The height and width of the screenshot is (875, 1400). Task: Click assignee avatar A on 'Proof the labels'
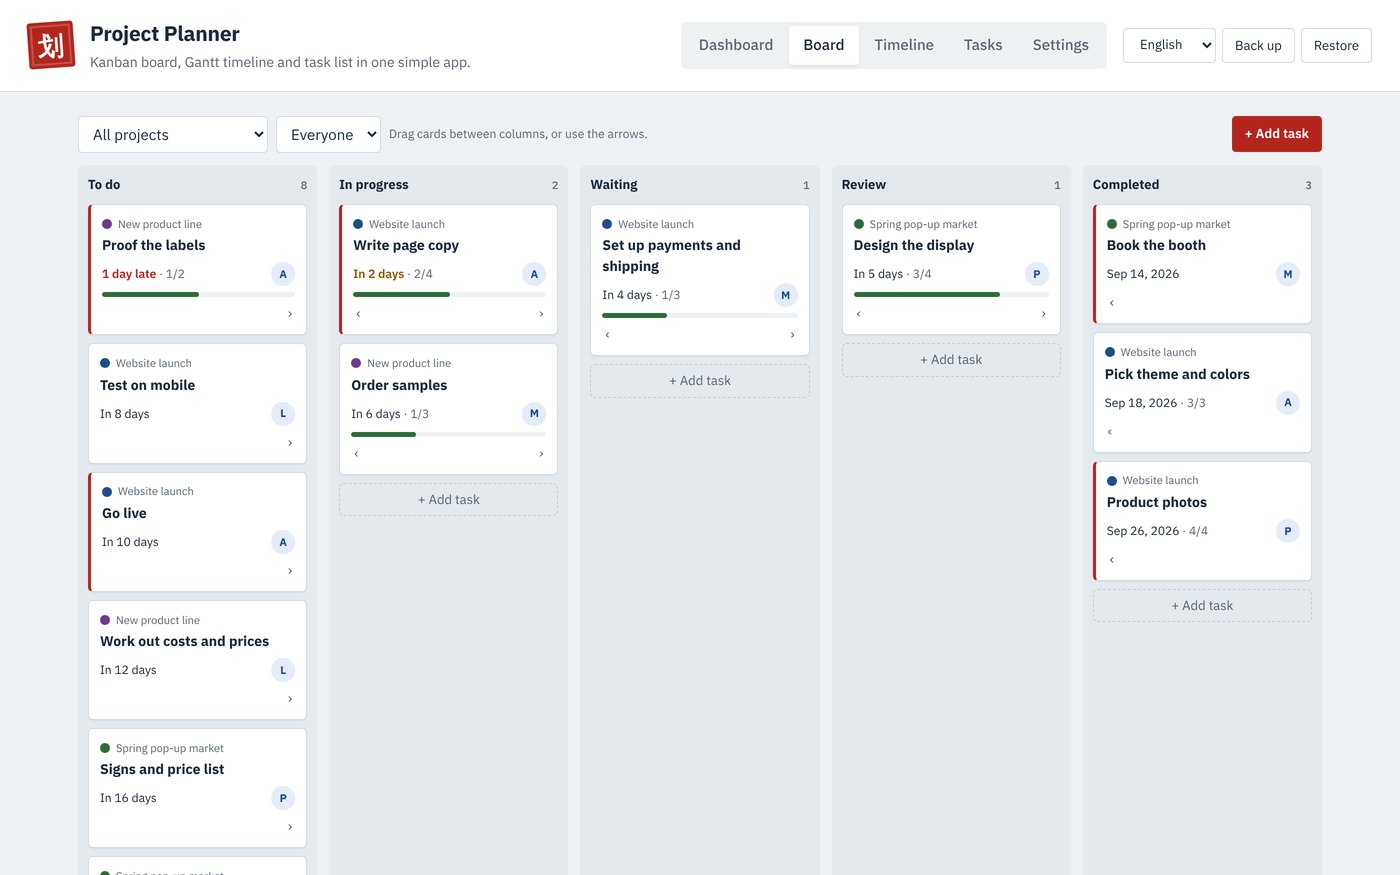(x=283, y=274)
